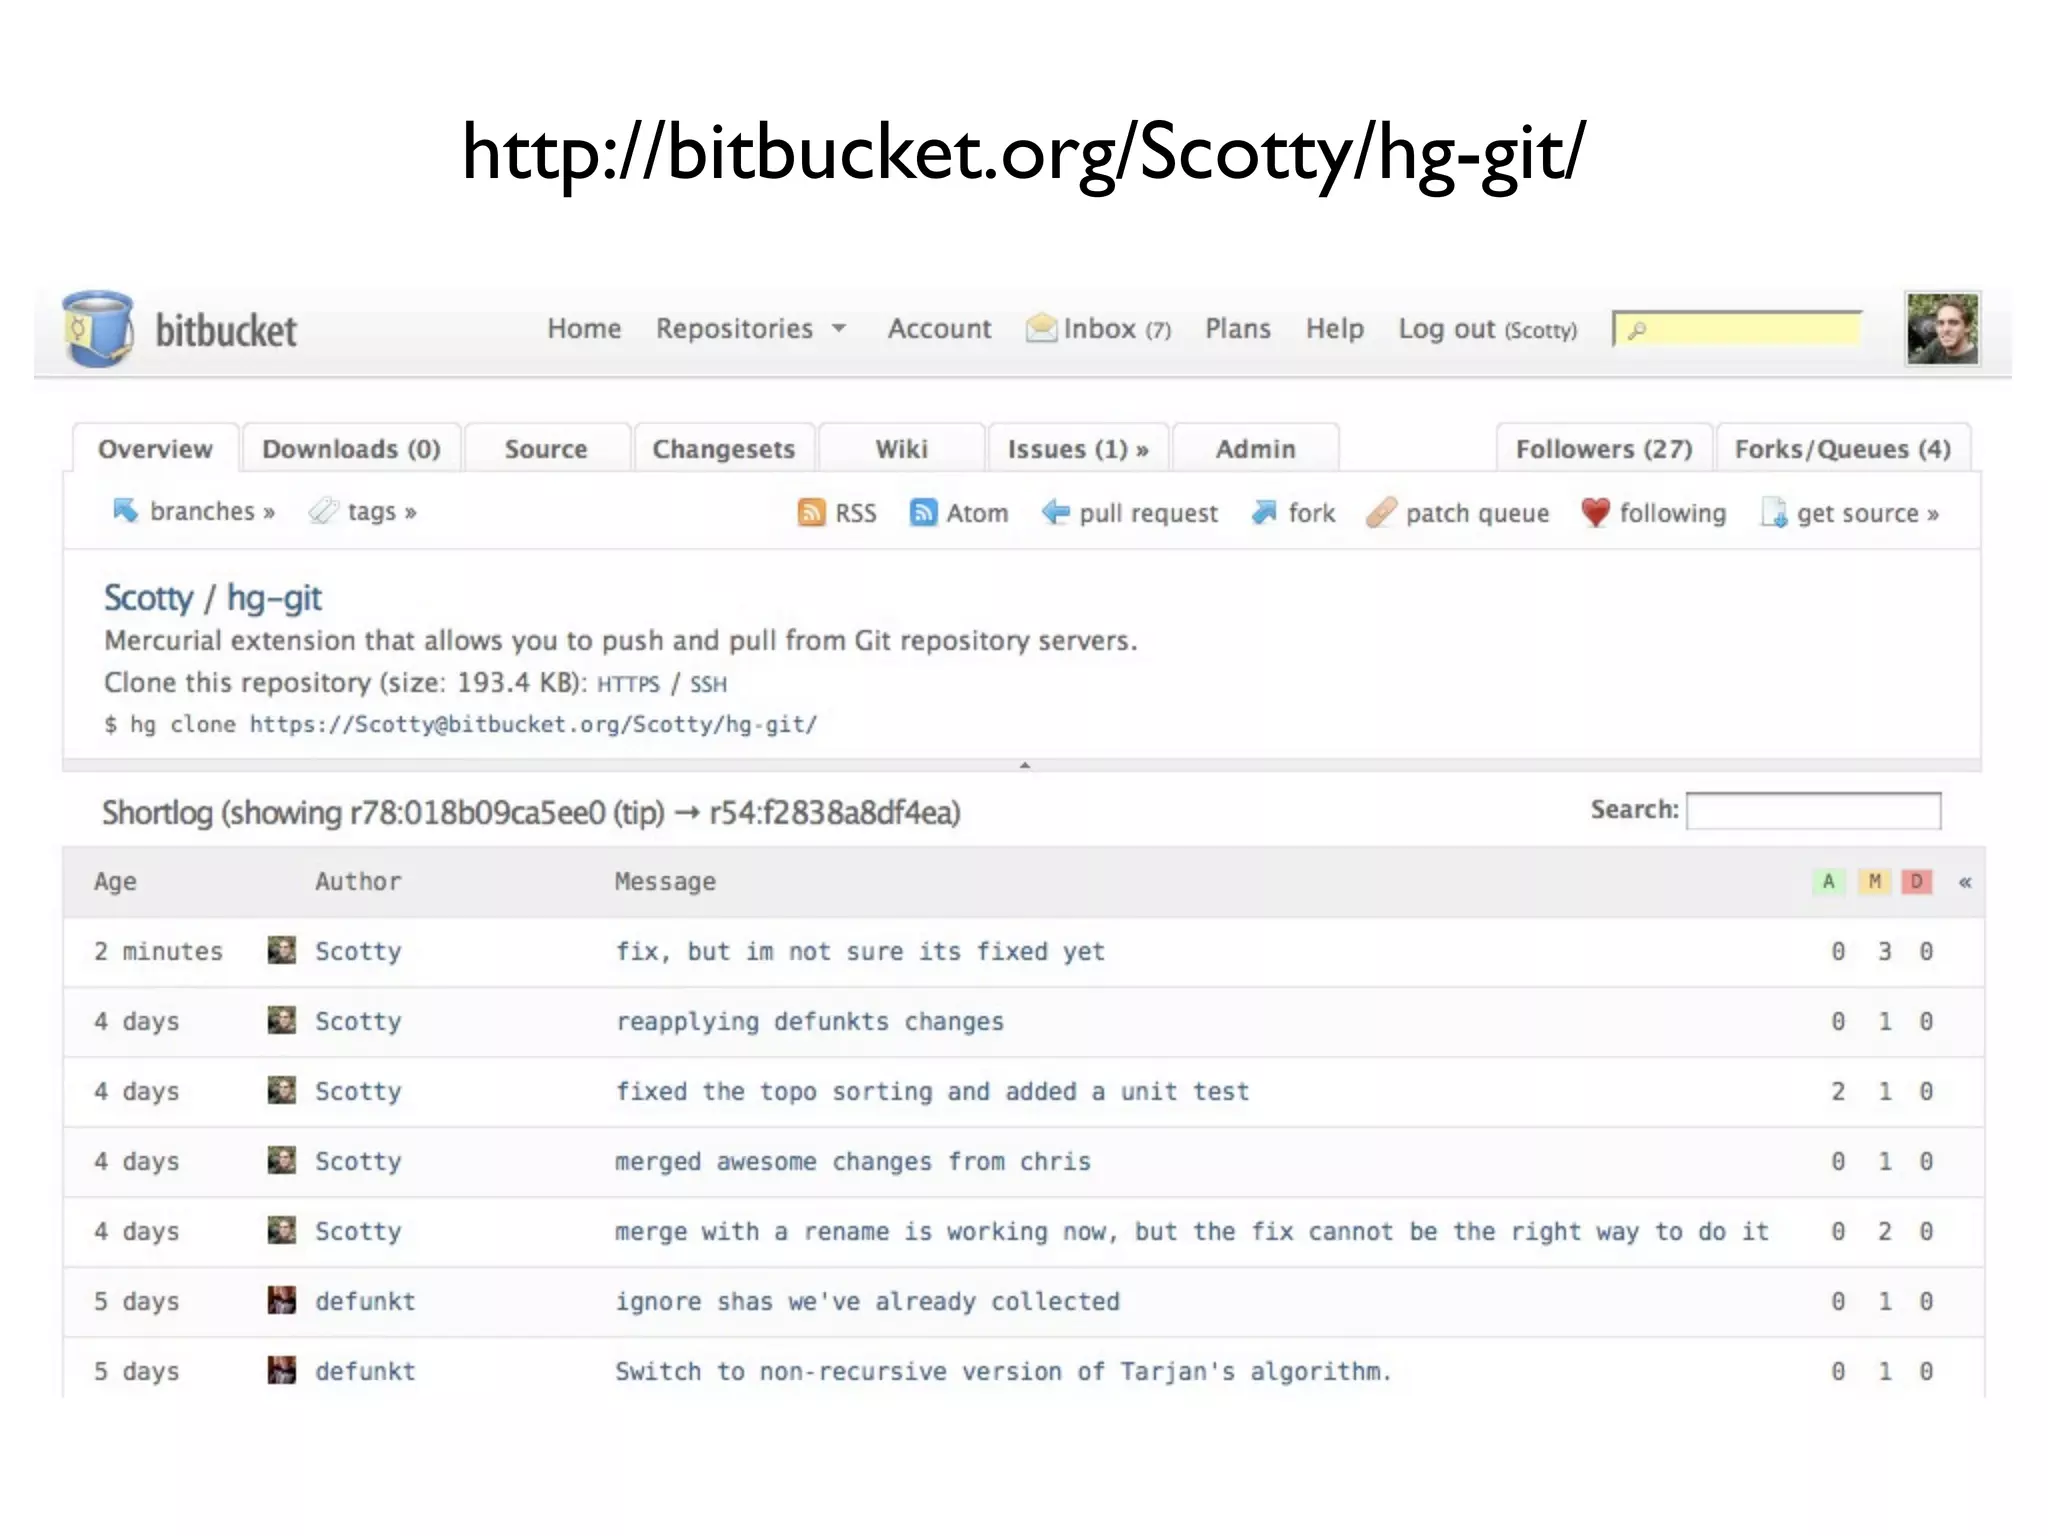The image size is (2048, 1536).
Task: Click the pull request link text
Action: click(x=1148, y=513)
